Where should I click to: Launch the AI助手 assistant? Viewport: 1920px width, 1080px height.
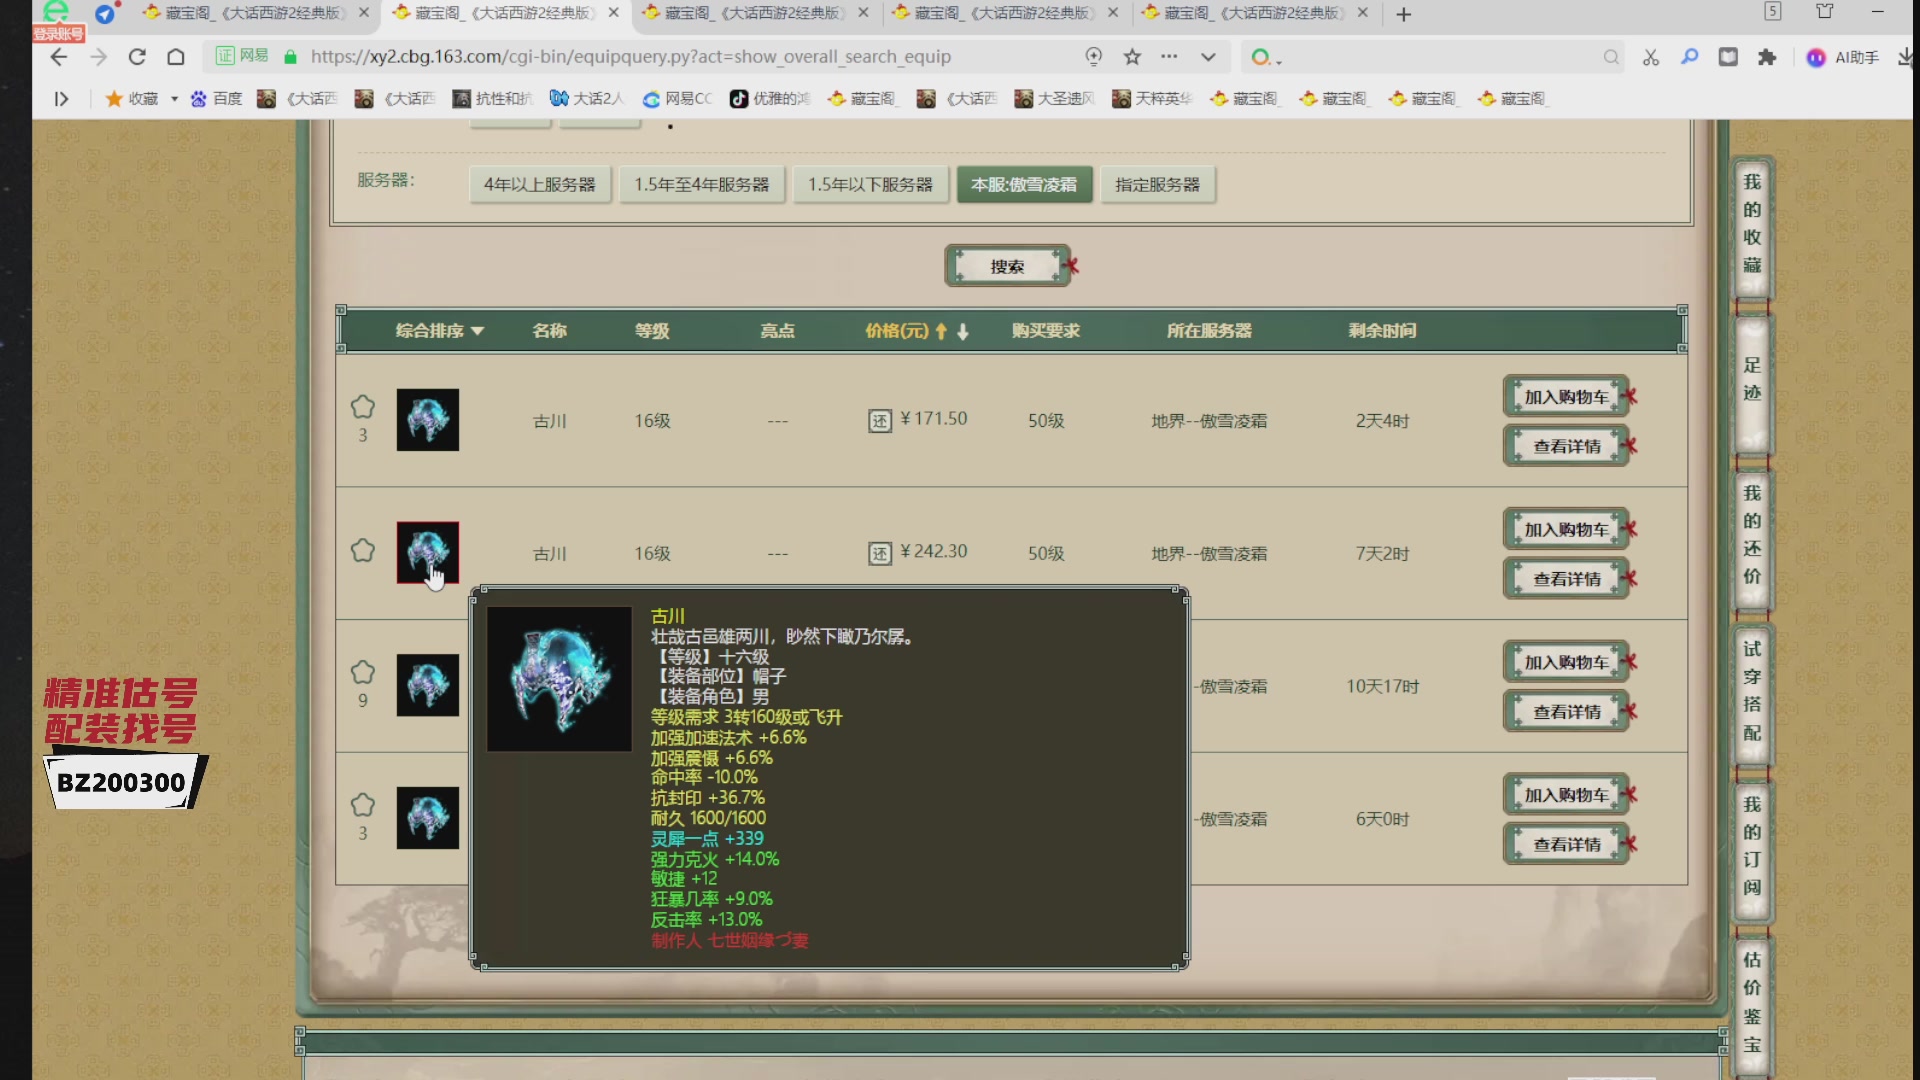(1843, 57)
